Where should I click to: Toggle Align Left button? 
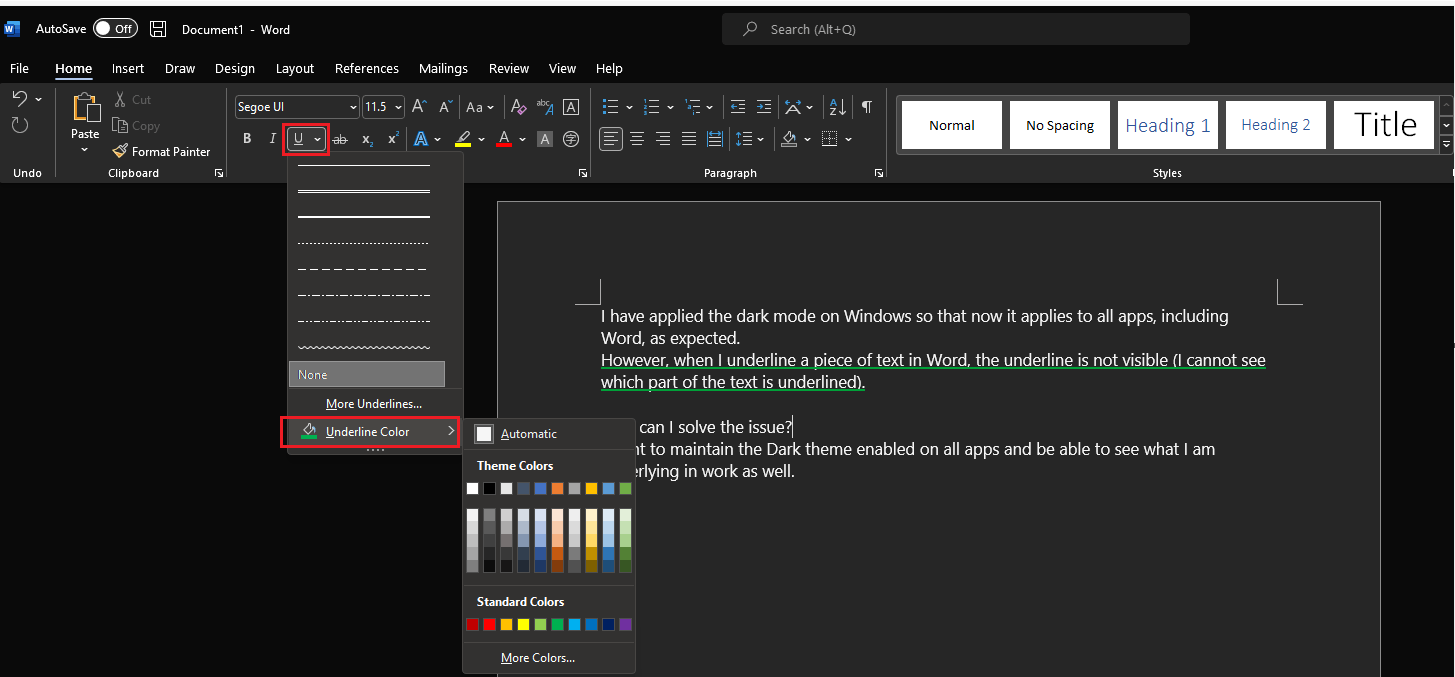click(611, 139)
